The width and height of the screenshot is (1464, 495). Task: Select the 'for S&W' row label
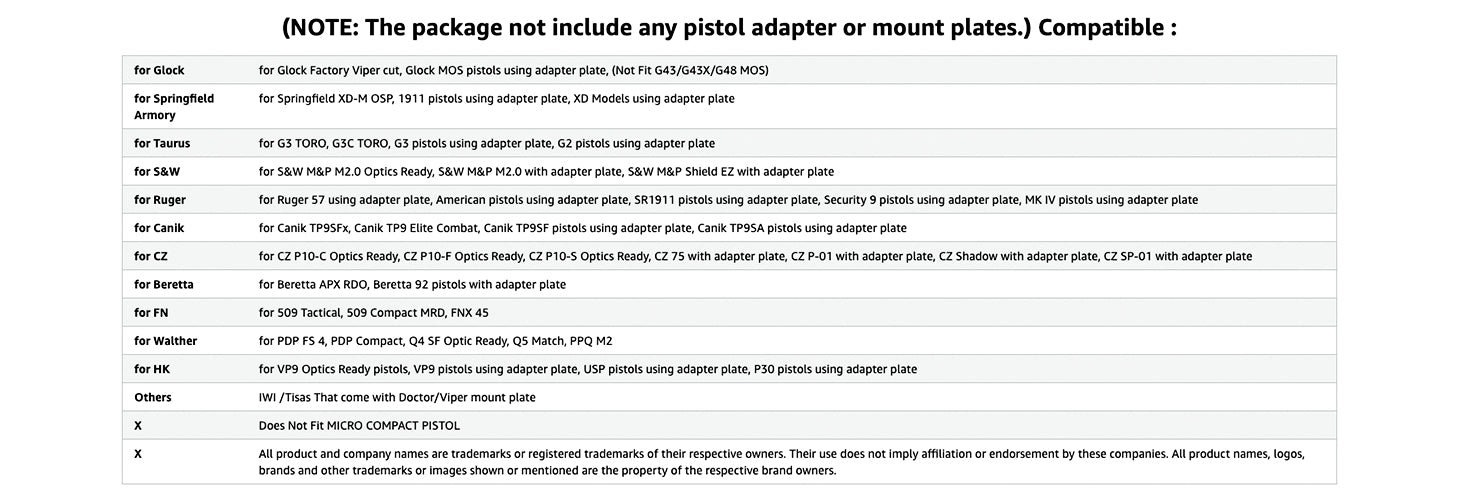point(157,172)
